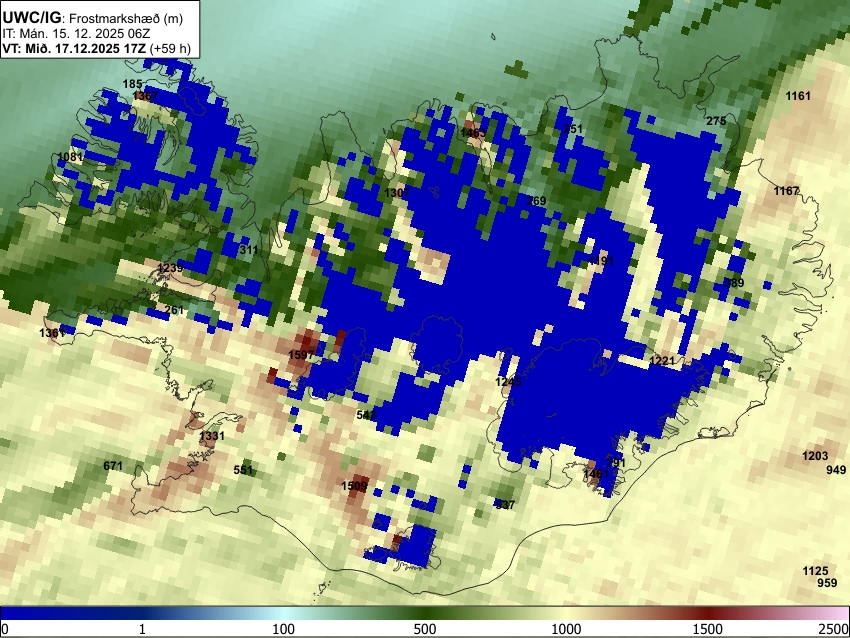850x638 pixels.
Task: Select the 1161 value label
Action: [798, 96]
